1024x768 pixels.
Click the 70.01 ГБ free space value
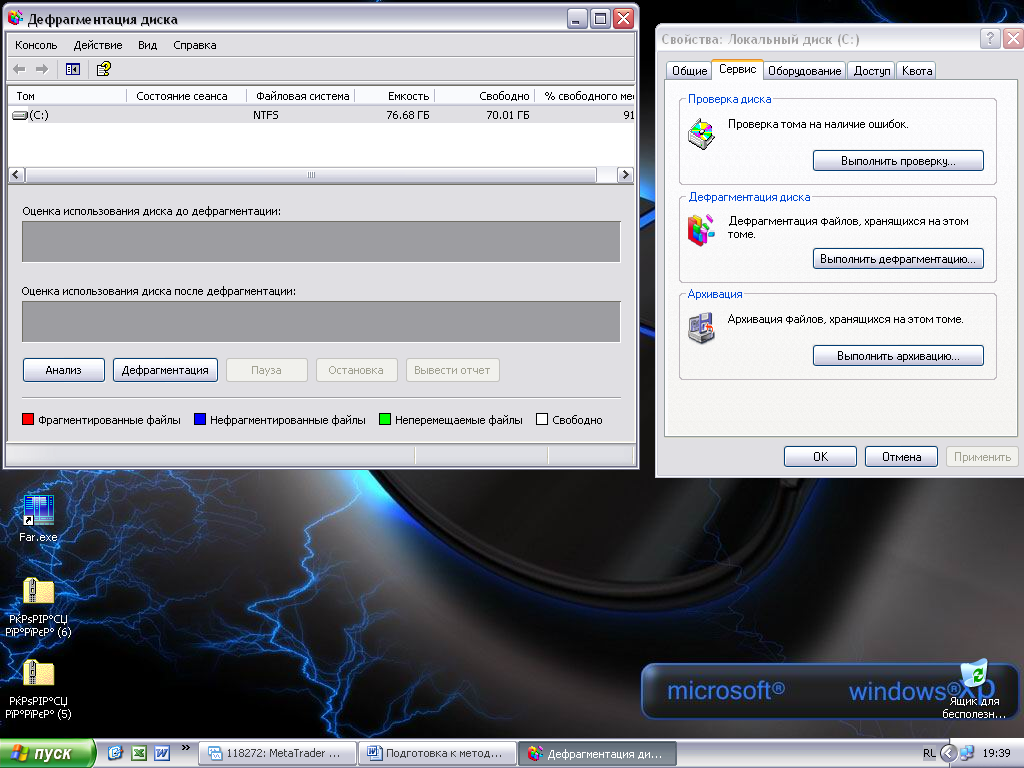(x=507, y=115)
